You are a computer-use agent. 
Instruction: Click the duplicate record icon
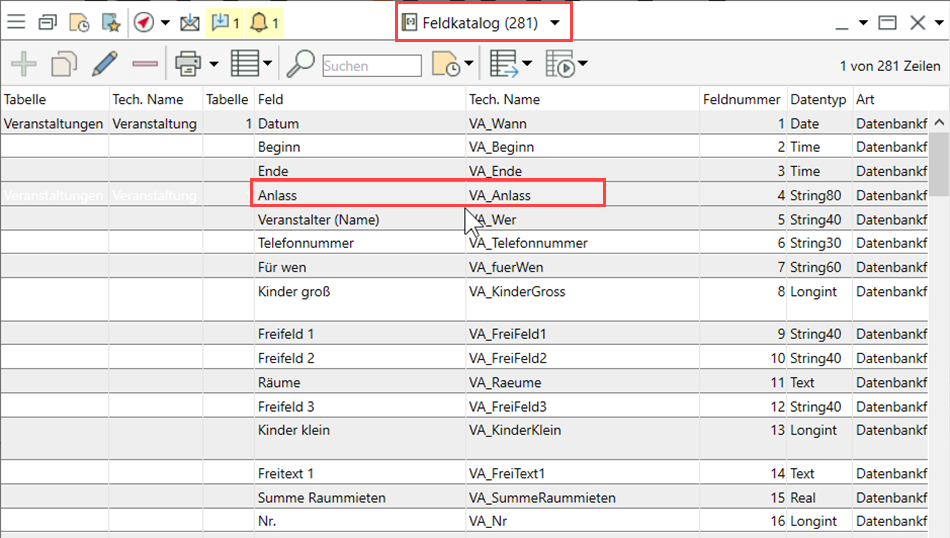[x=64, y=65]
